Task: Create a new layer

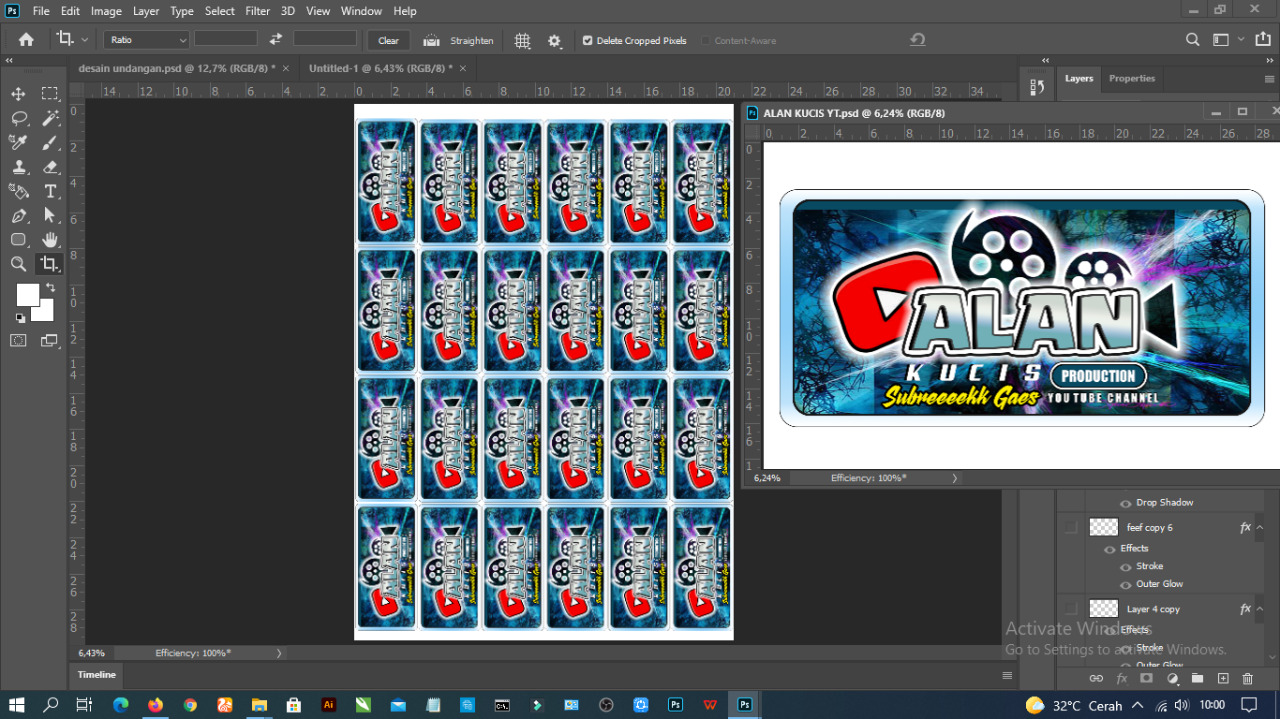Action: point(1223,678)
